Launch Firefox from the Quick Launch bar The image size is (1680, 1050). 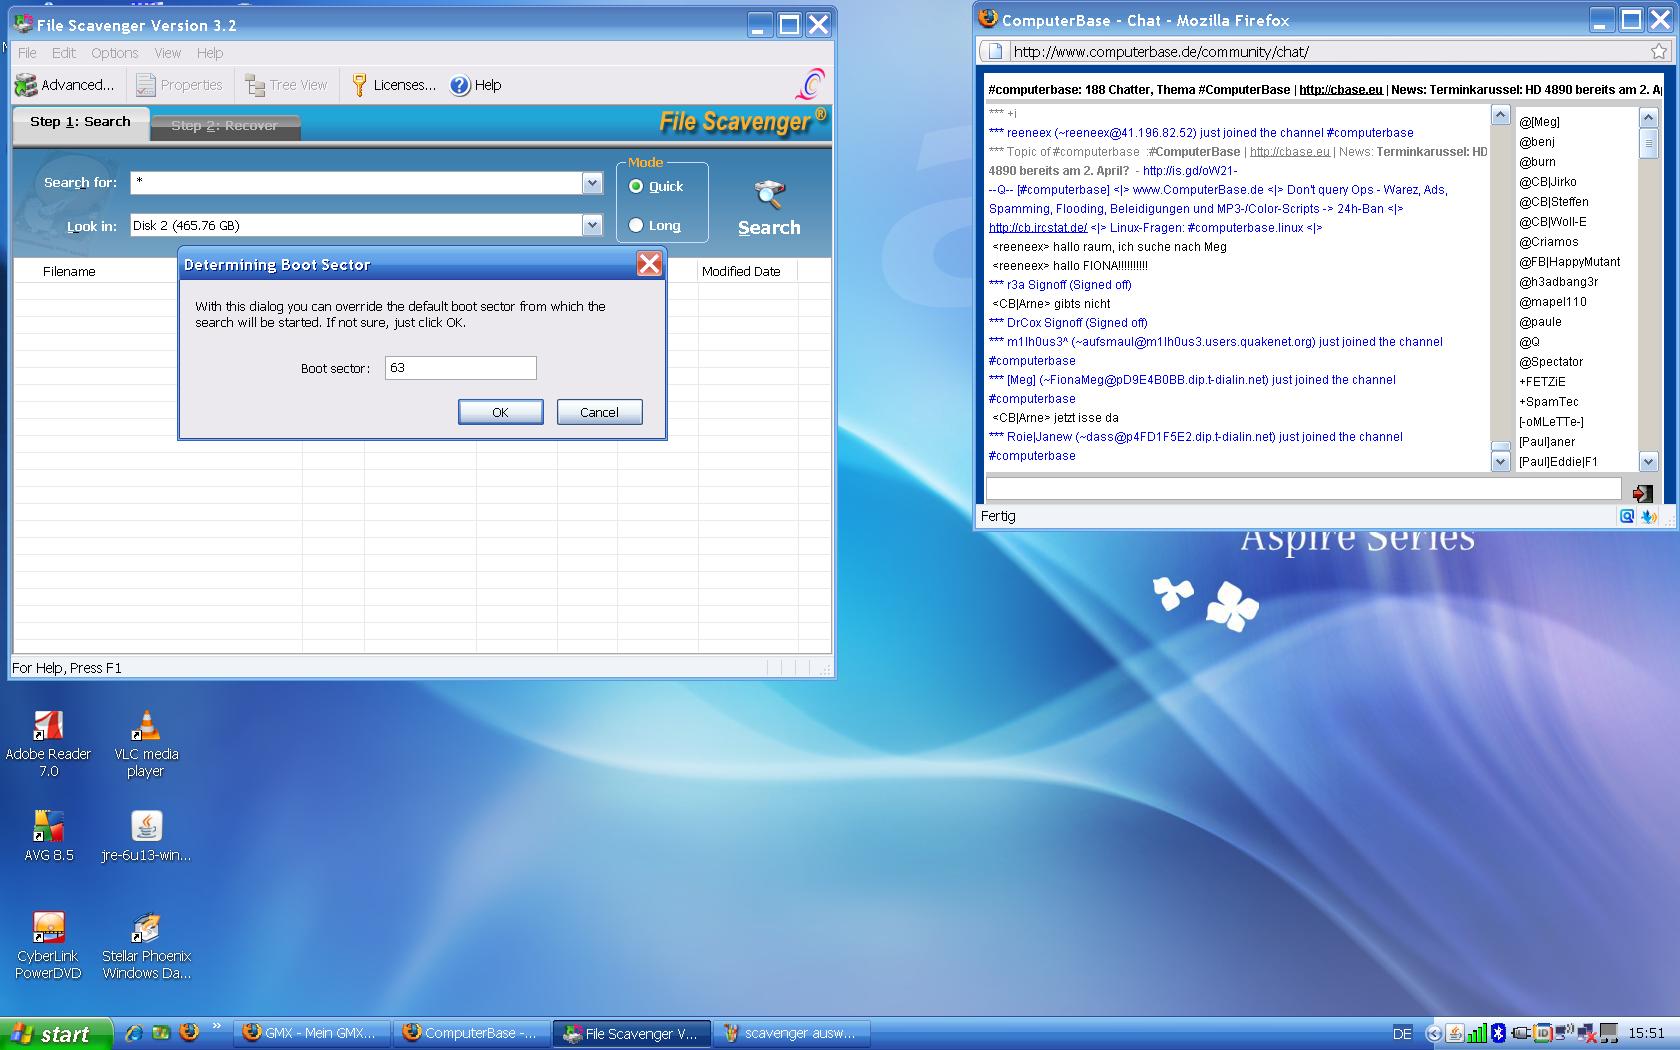point(188,1033)
